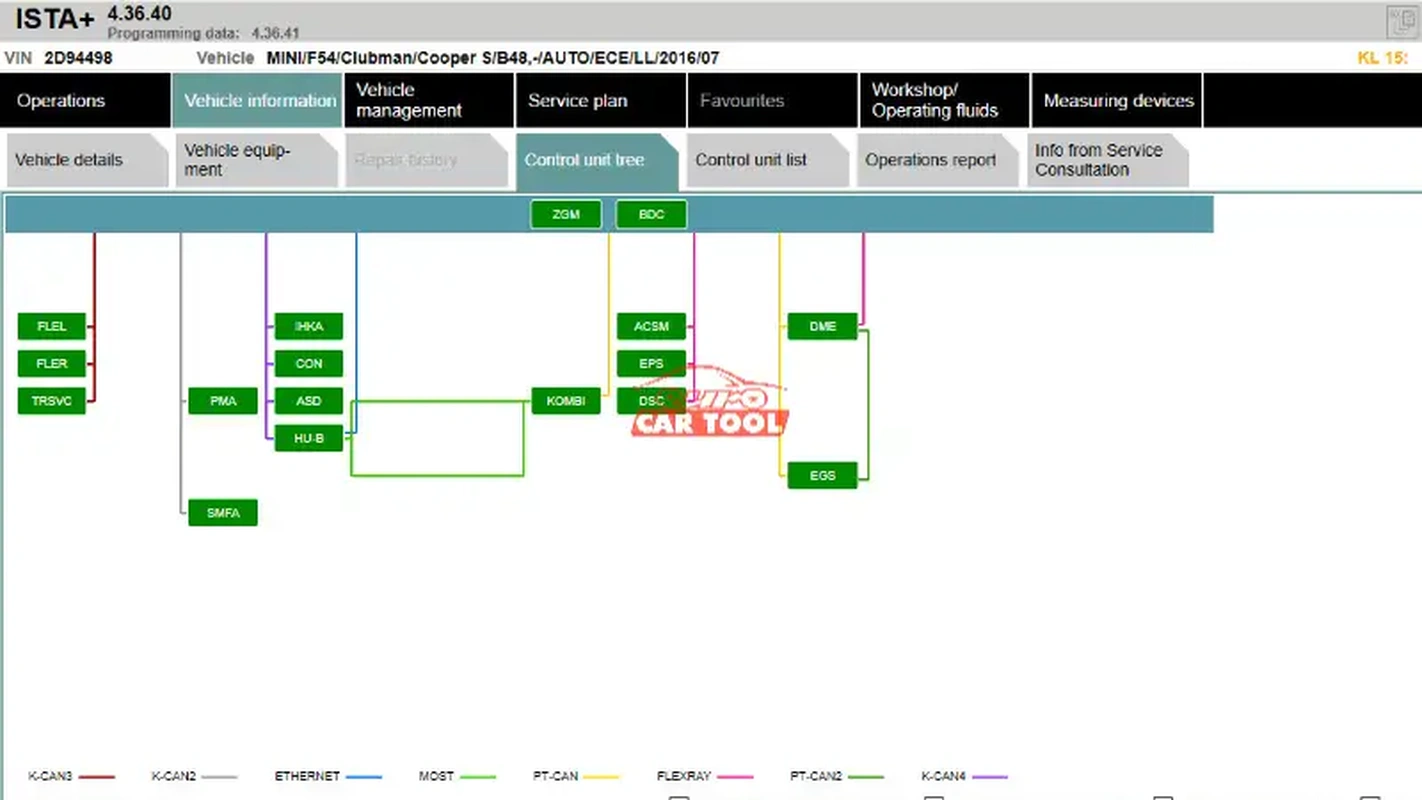Select the FLEL control unit
This screenshot has width=1422, height=800.
point(52,326)
